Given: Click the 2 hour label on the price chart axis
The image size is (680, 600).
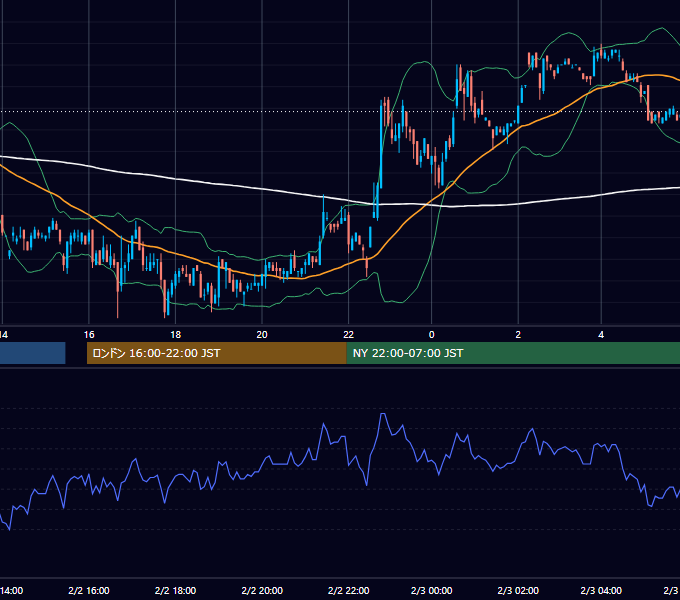Looking at the screenshot, I should tap(518, 335).
